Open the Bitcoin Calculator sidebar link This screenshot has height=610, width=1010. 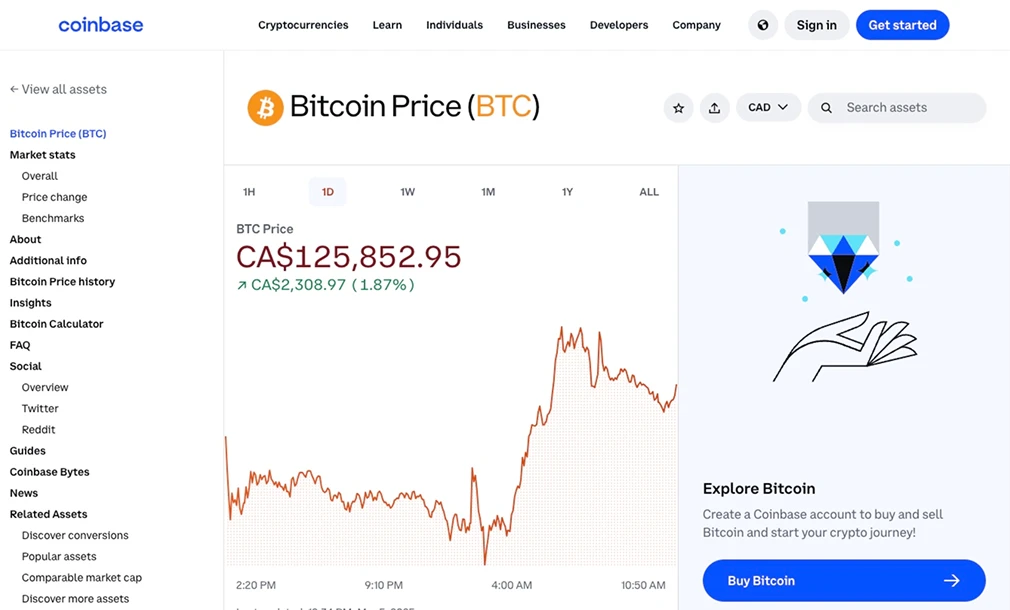(x=56, y=323)
